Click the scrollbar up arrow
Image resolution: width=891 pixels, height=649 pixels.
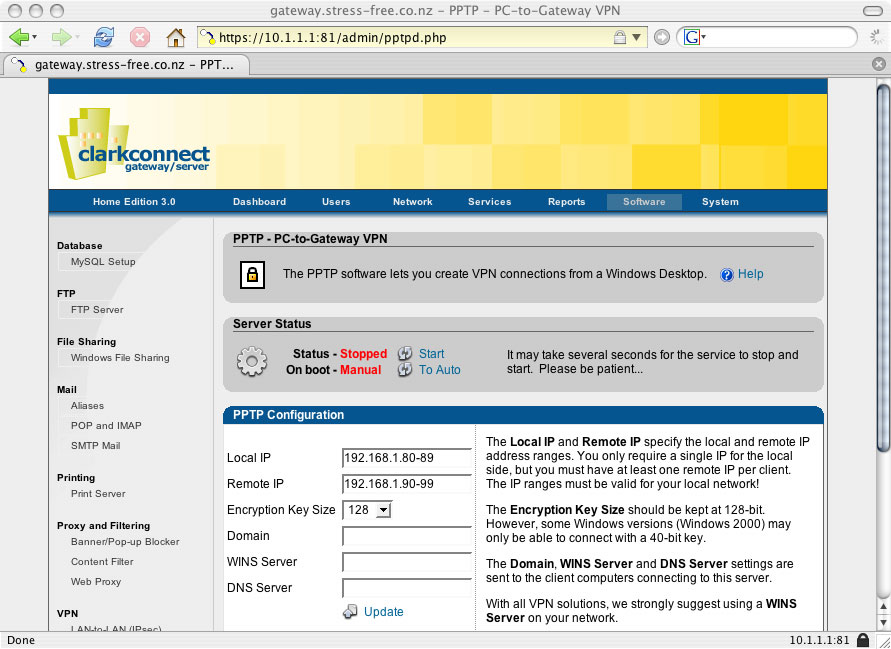(x=883, y=607)
